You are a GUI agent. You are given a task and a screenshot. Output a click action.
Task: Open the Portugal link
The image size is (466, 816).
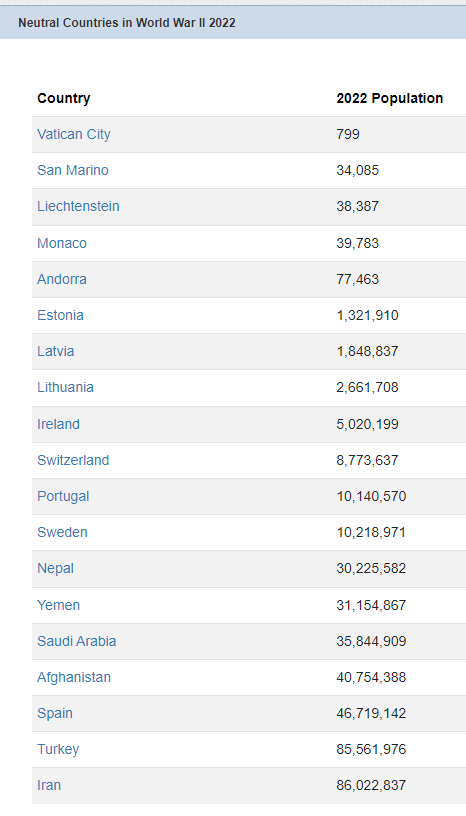pos(63,496)
